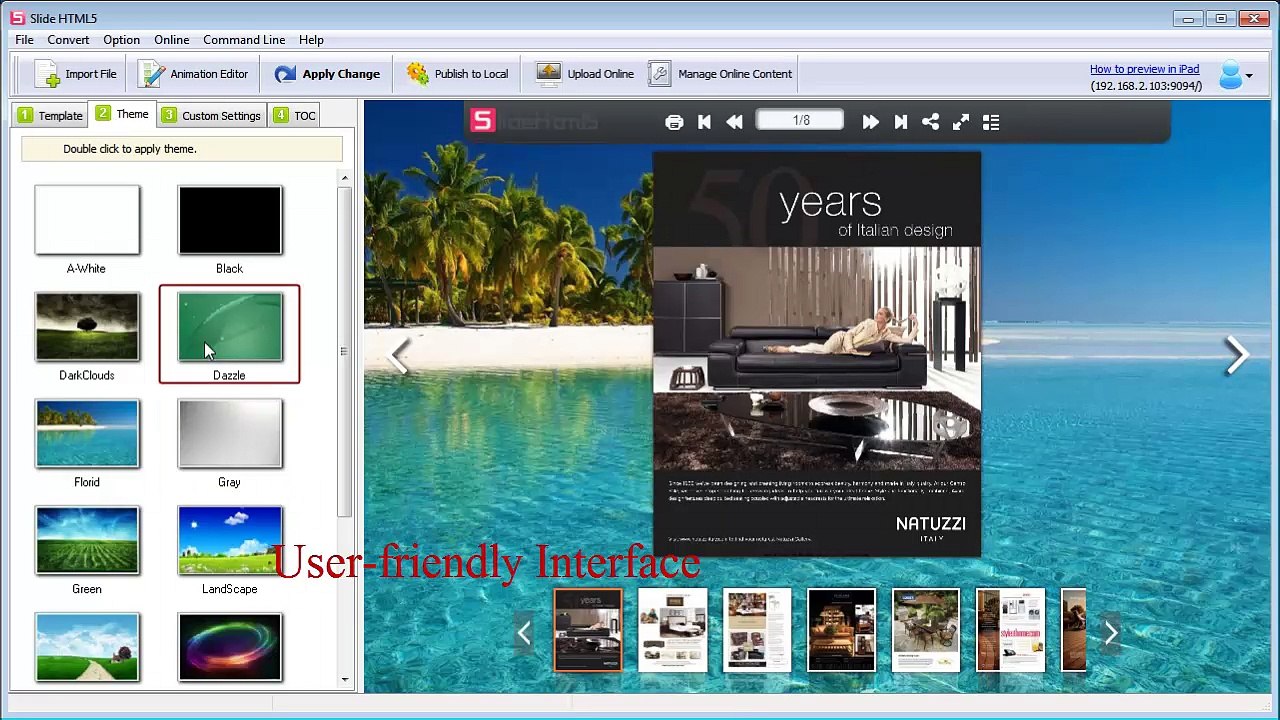Open the share icon in viewer toolbar
The image size is (1280, 720).
930,122
